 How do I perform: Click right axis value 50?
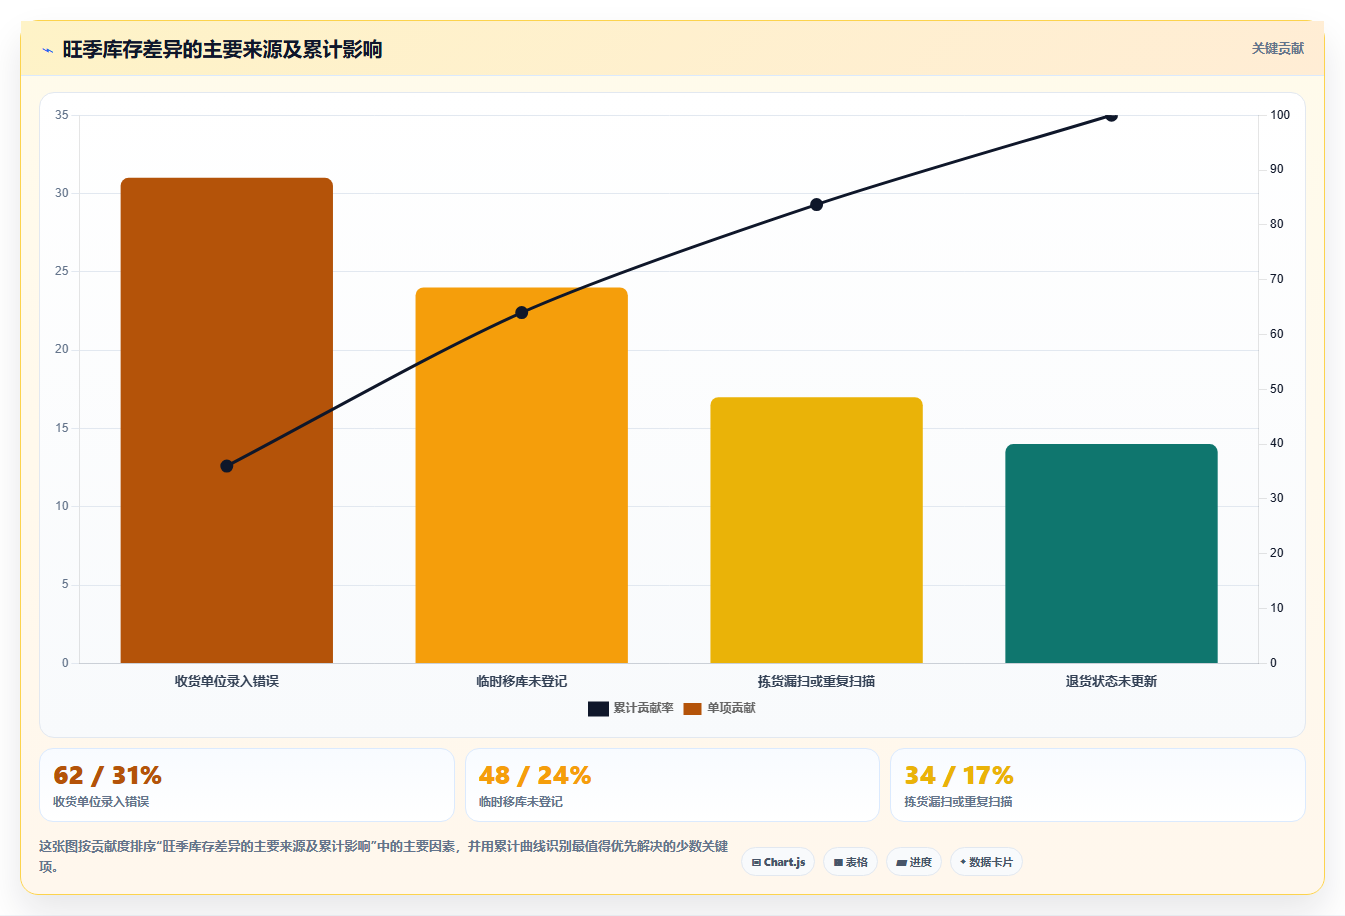[x=1277, y=389]
